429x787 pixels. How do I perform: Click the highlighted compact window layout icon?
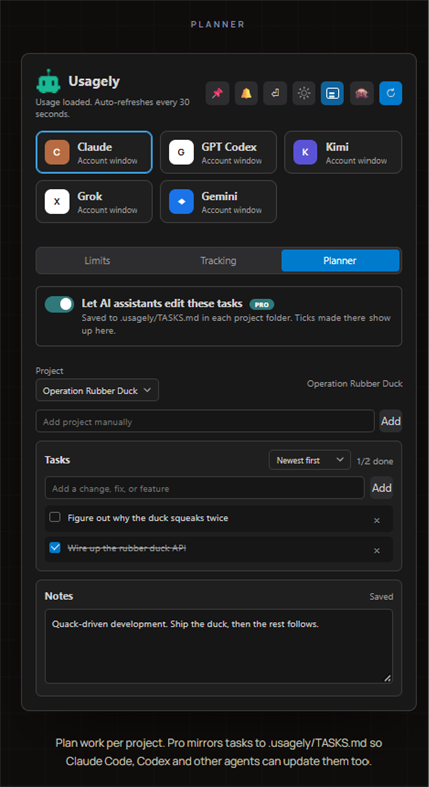pyautogui.click(x=333, y=93)
